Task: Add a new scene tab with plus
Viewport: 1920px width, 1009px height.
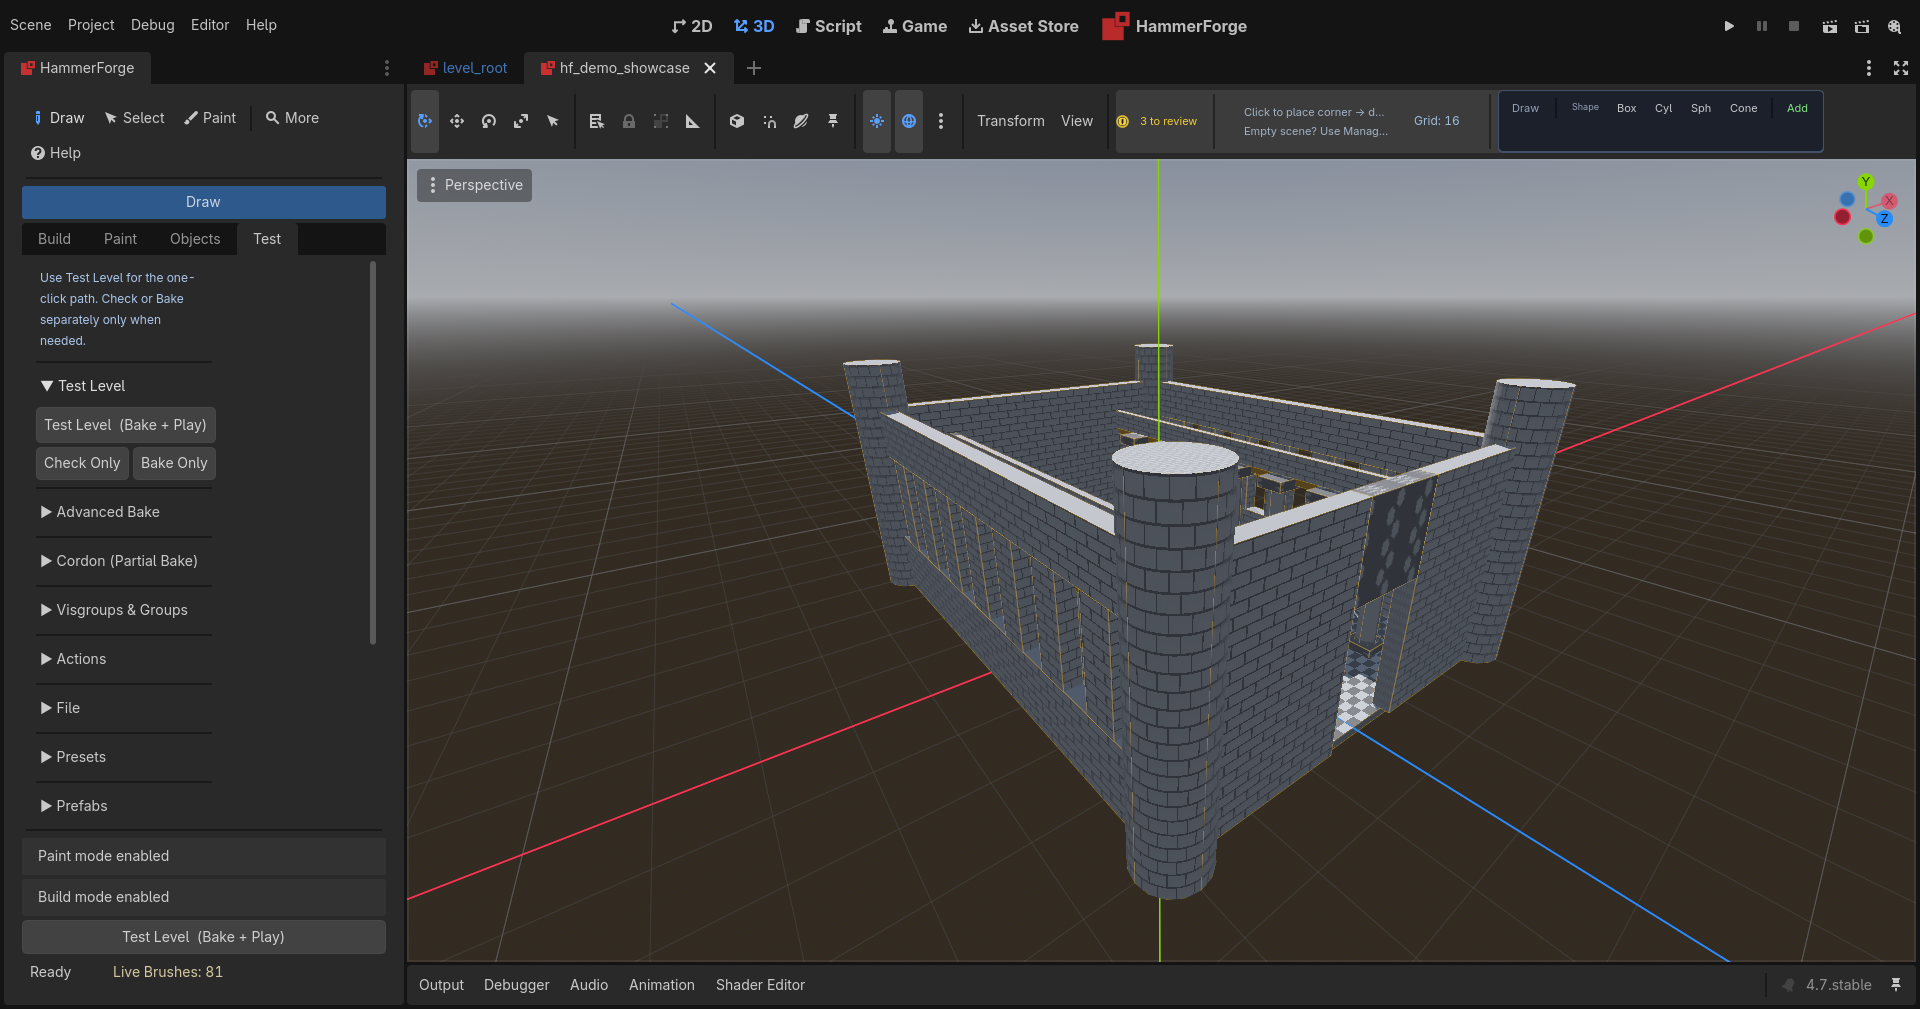Action: pyautogui.click(x=754, y=68)
